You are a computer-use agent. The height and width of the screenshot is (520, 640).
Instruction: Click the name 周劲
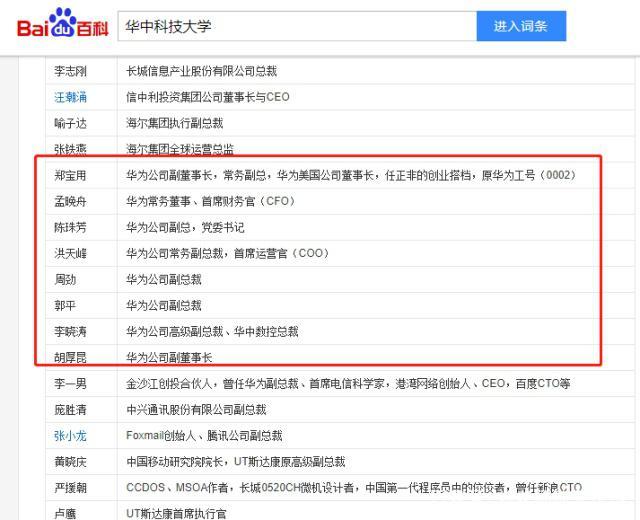[65, 280]
